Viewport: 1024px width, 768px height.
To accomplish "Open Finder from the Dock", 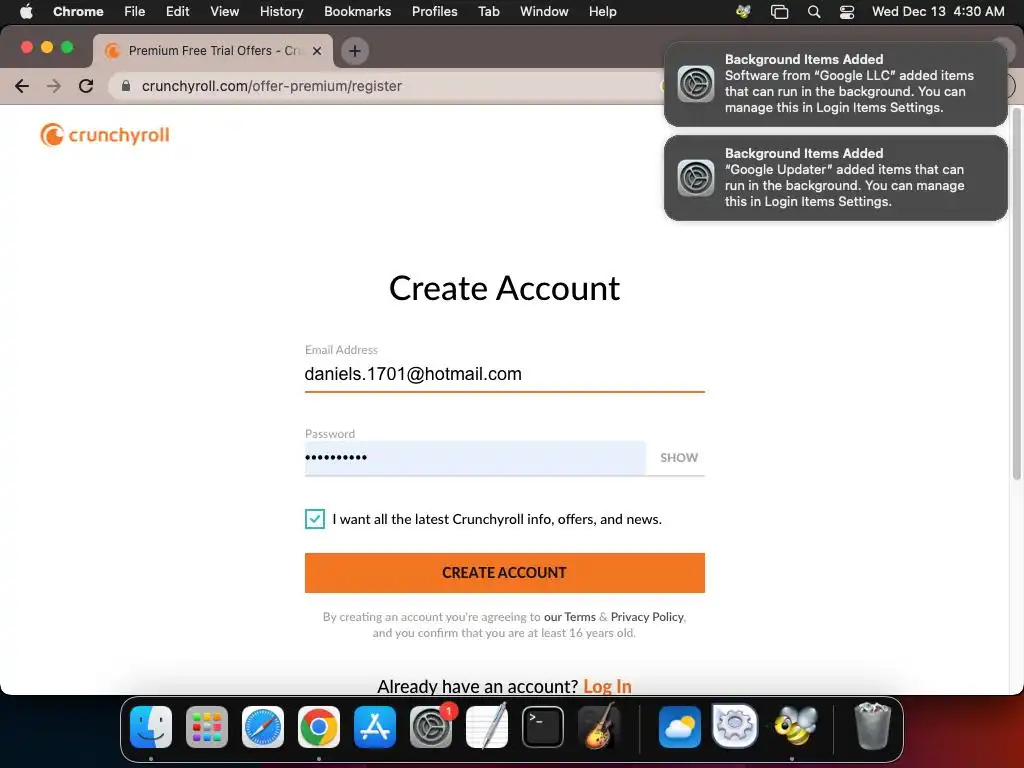I will click(151, 727).
